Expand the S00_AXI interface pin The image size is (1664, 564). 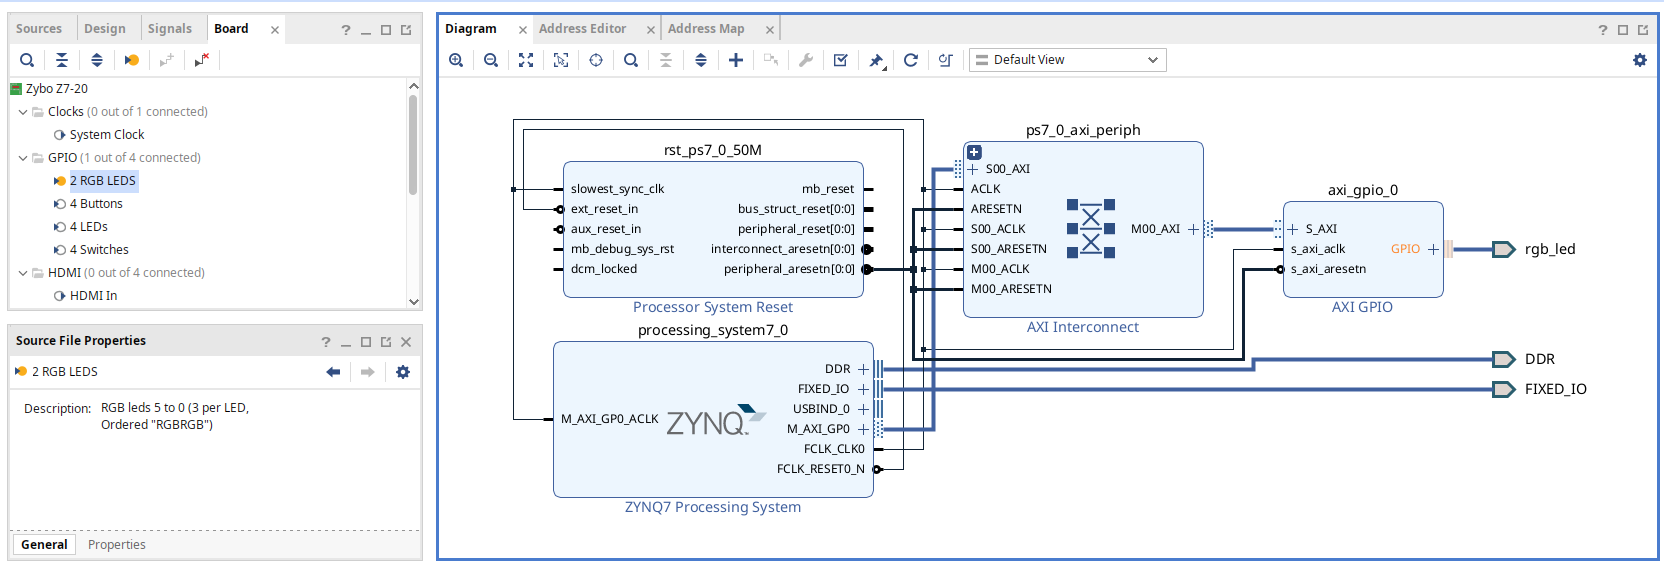[x=973, y=169]
